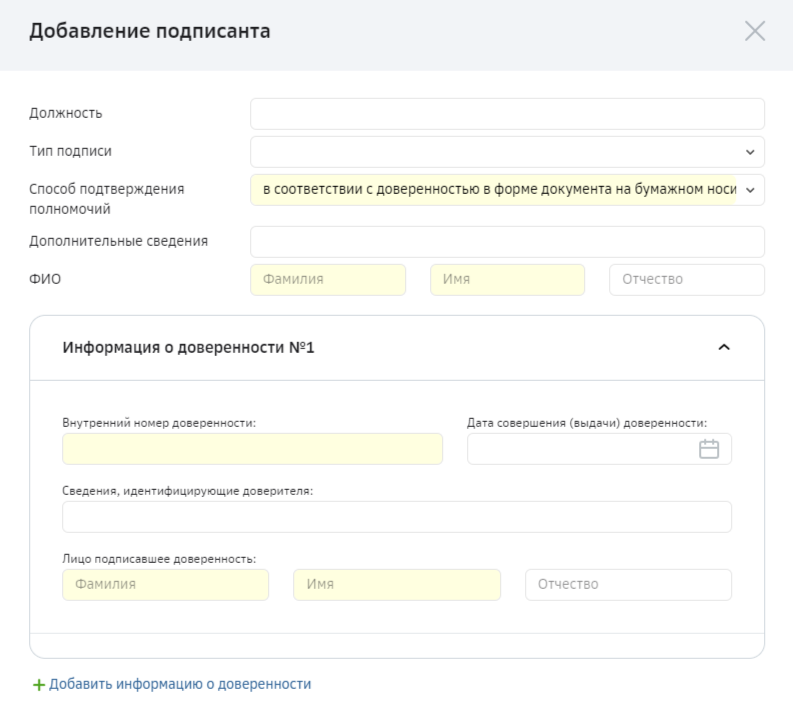Collapse Информация о доверенности №1 section
Image resolution: width=793 pixels, height=717 pixels.
click(724, 347)
